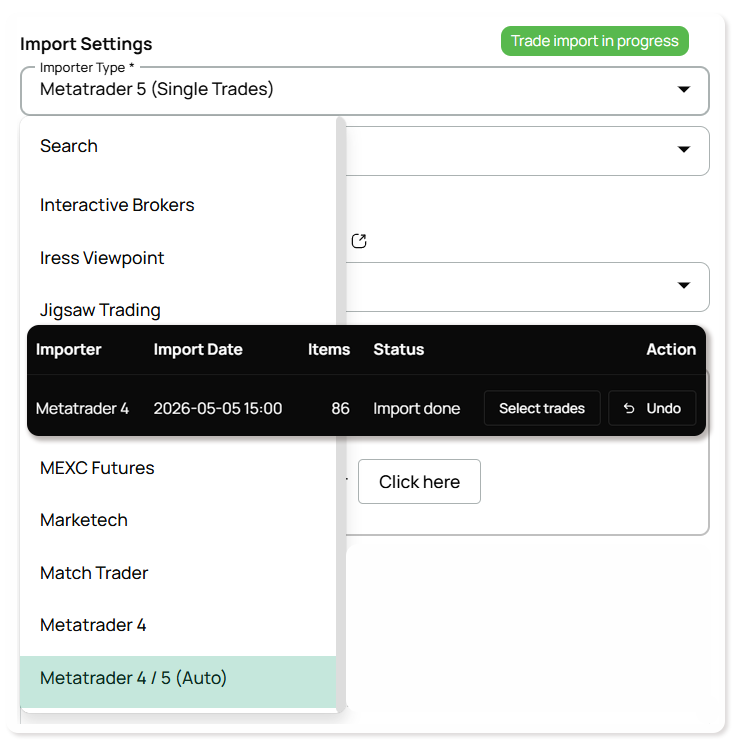737x742 pixels.
Task: Select Iress Viewpoint importer
Action: [178, 258]
